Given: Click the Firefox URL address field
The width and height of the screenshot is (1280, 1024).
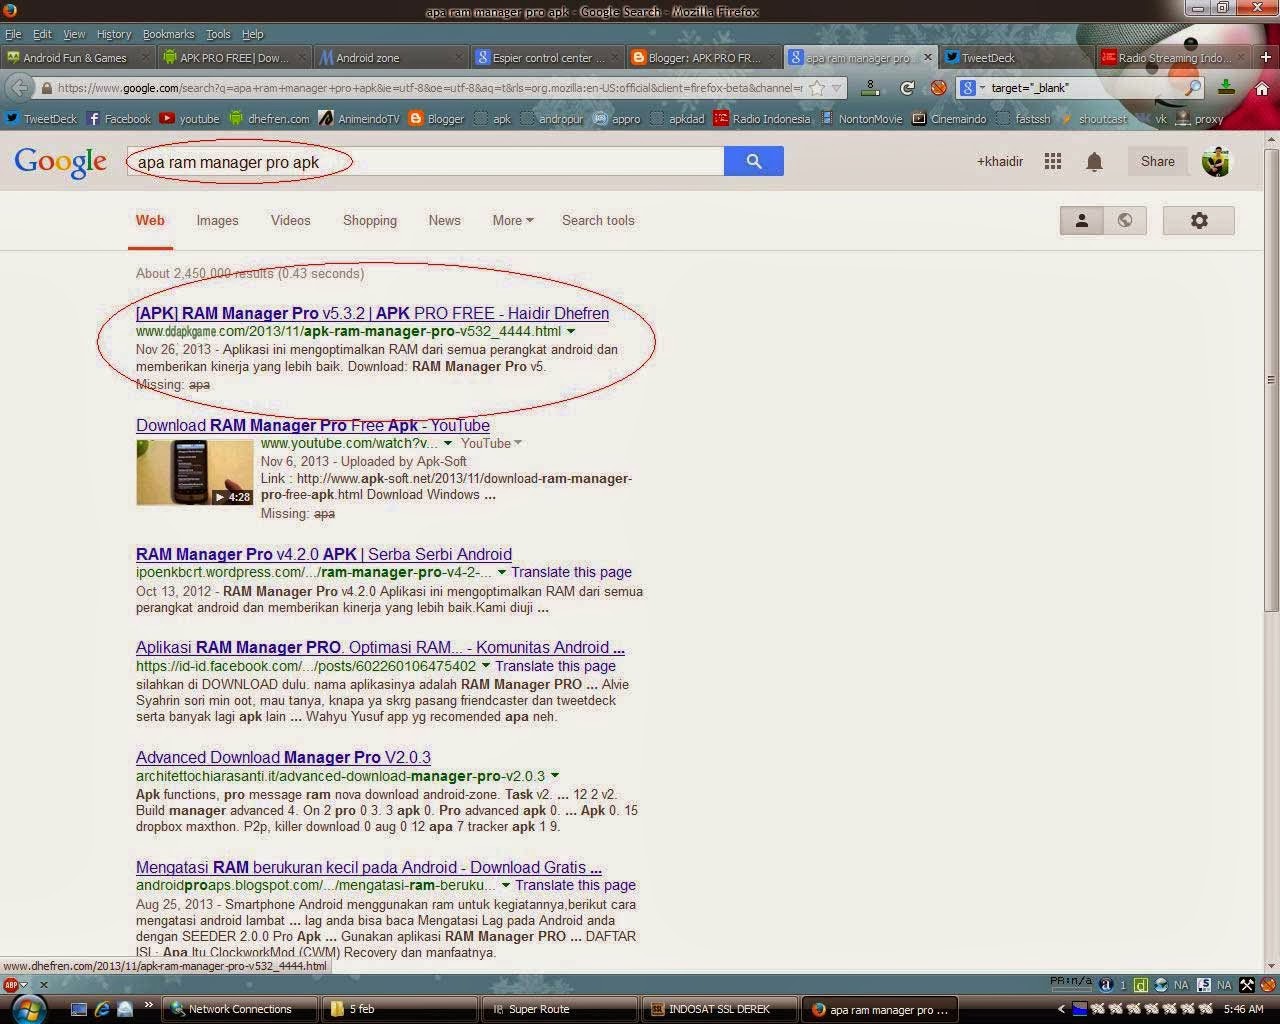Looking at the screenshot, I should tap(430, 88).
